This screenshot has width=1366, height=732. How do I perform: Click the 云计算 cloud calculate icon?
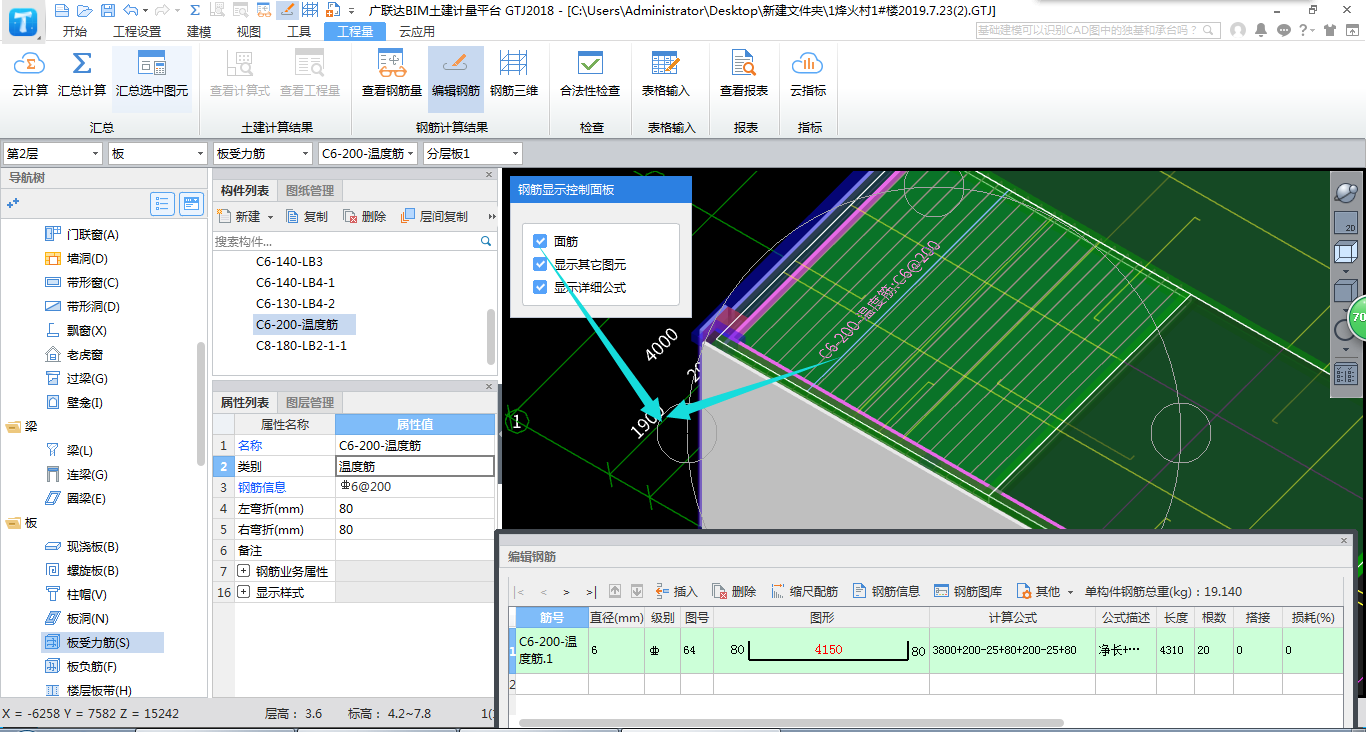30,66
